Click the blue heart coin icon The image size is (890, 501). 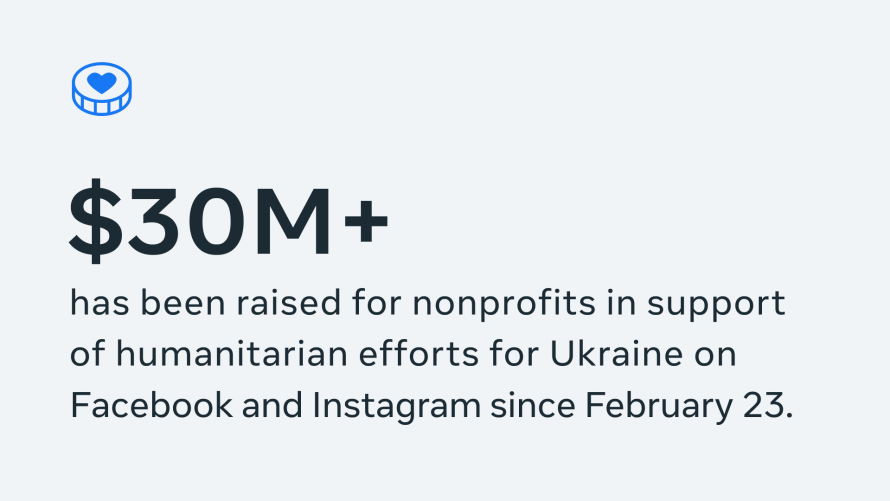pos(102,88)
